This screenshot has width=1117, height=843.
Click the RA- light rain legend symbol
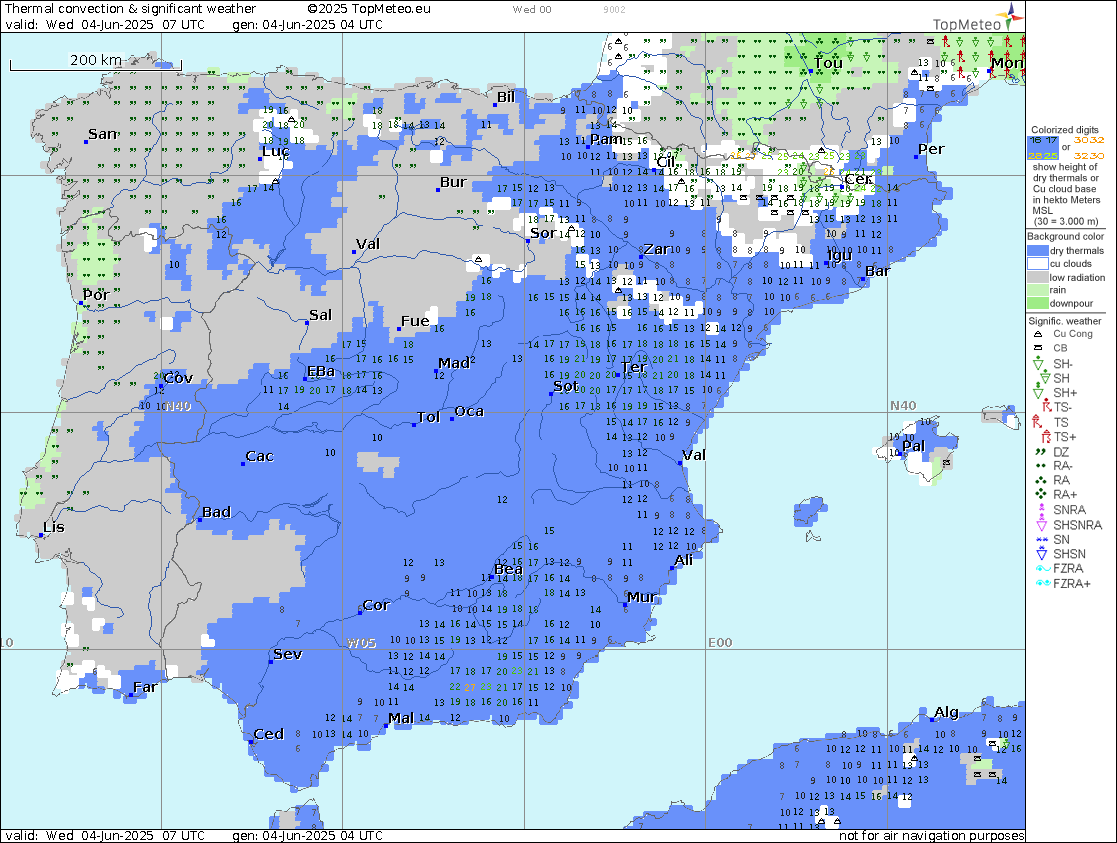pos(1041,466)
